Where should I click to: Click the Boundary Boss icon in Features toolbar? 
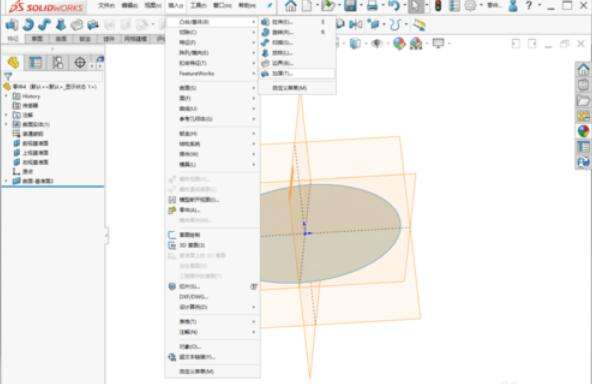coord(77,25)
